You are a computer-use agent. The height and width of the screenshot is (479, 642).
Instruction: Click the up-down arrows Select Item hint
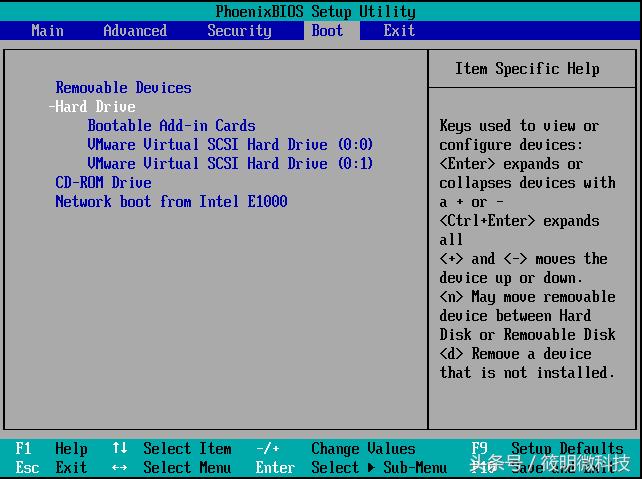click(172, 448)
